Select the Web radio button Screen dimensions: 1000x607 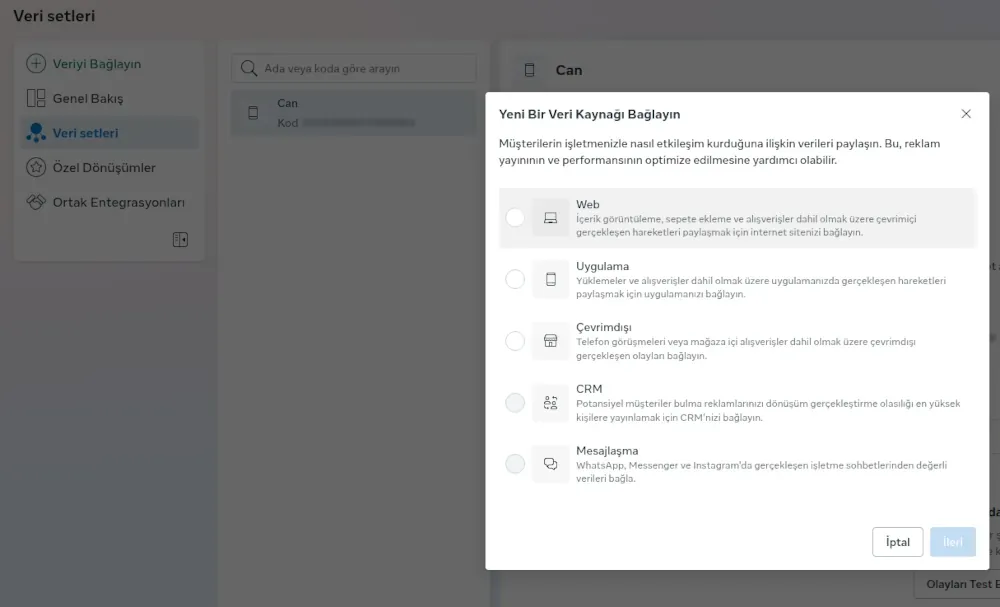[x=515, y=218]
